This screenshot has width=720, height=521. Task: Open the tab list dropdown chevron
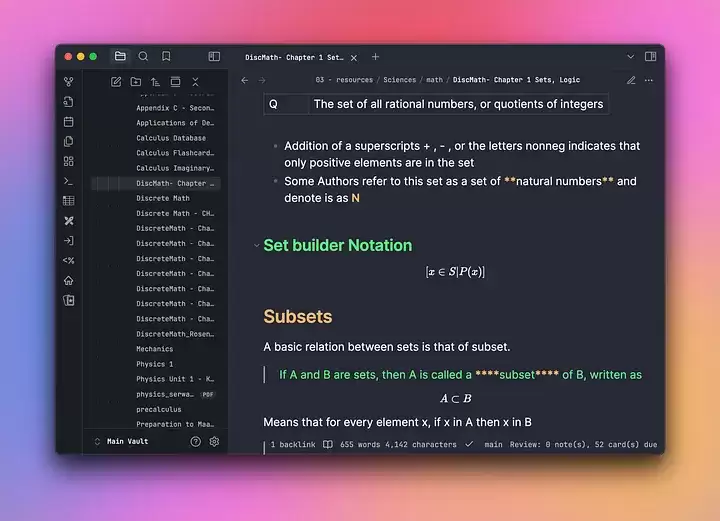630,57
